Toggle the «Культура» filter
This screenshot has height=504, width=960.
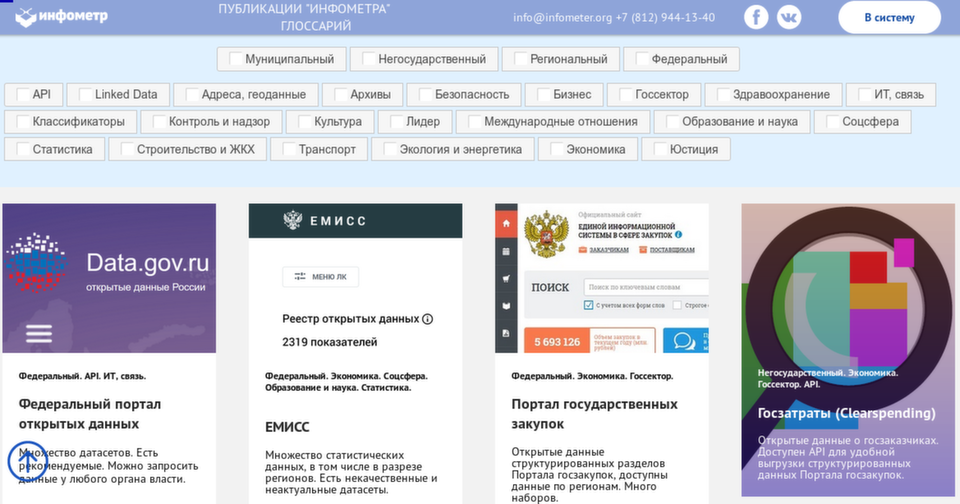[x=304, y=121]
